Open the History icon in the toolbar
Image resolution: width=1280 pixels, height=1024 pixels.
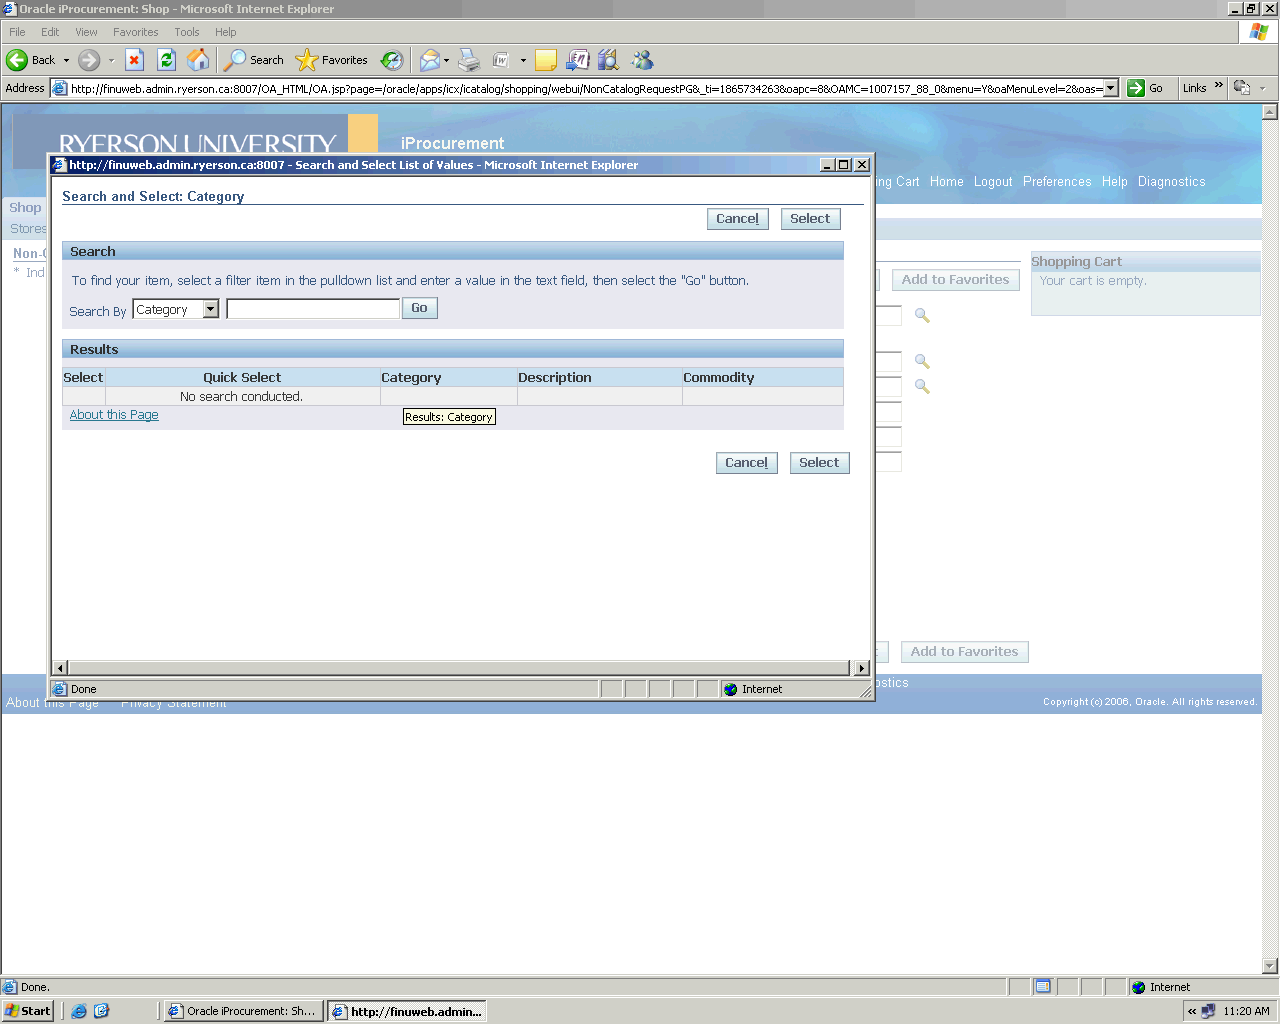click(x=392, y=60)
